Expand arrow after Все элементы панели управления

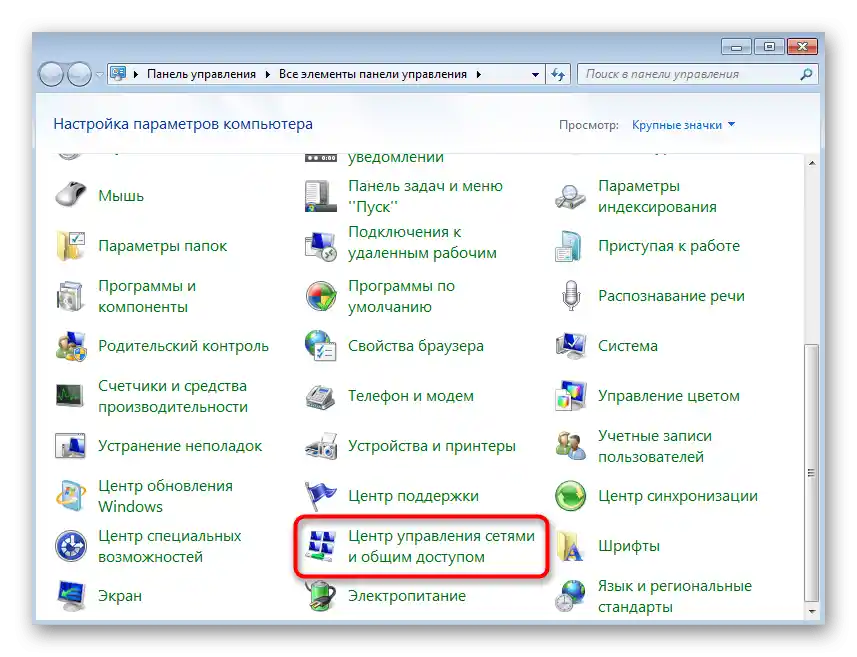[x=478, y=74]
